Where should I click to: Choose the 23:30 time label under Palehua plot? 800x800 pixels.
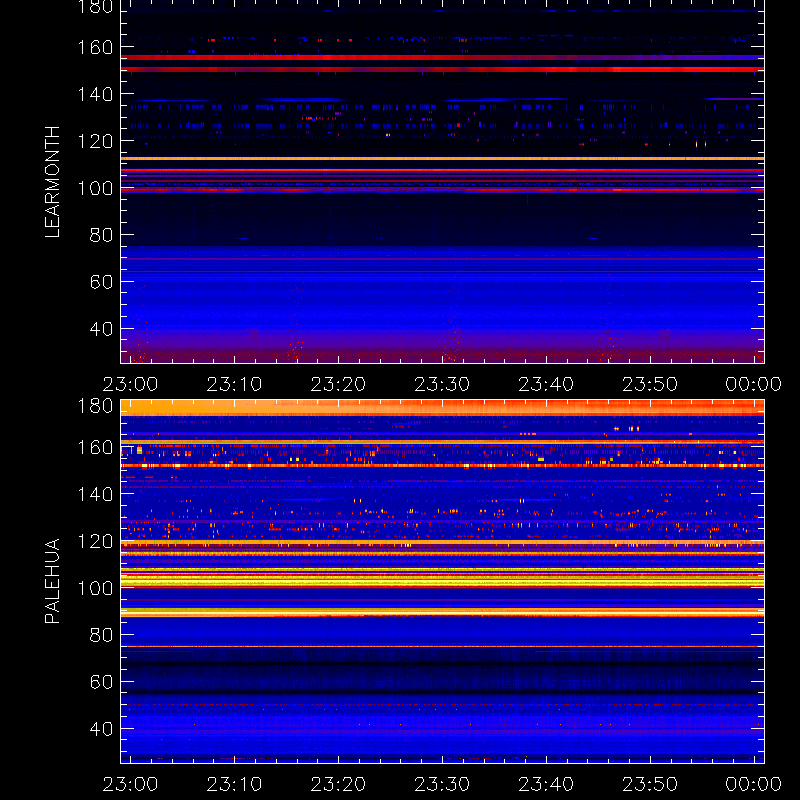tap(442, 784)
